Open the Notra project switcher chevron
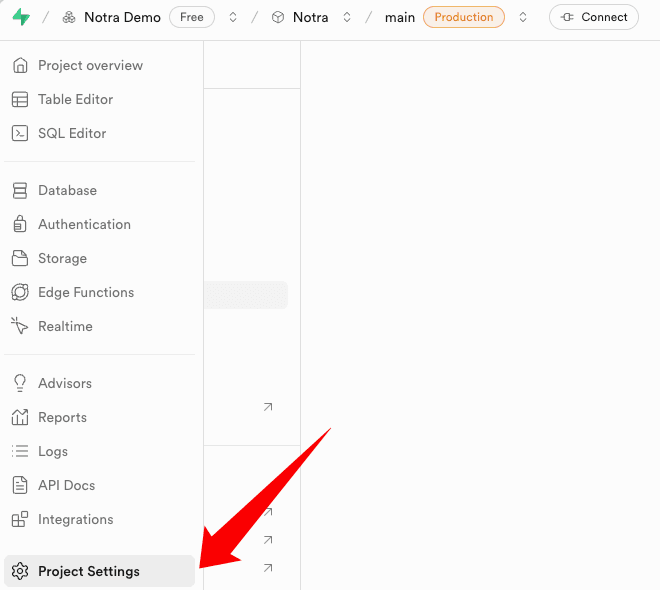The image size is (660, 590). click(347, 17)
